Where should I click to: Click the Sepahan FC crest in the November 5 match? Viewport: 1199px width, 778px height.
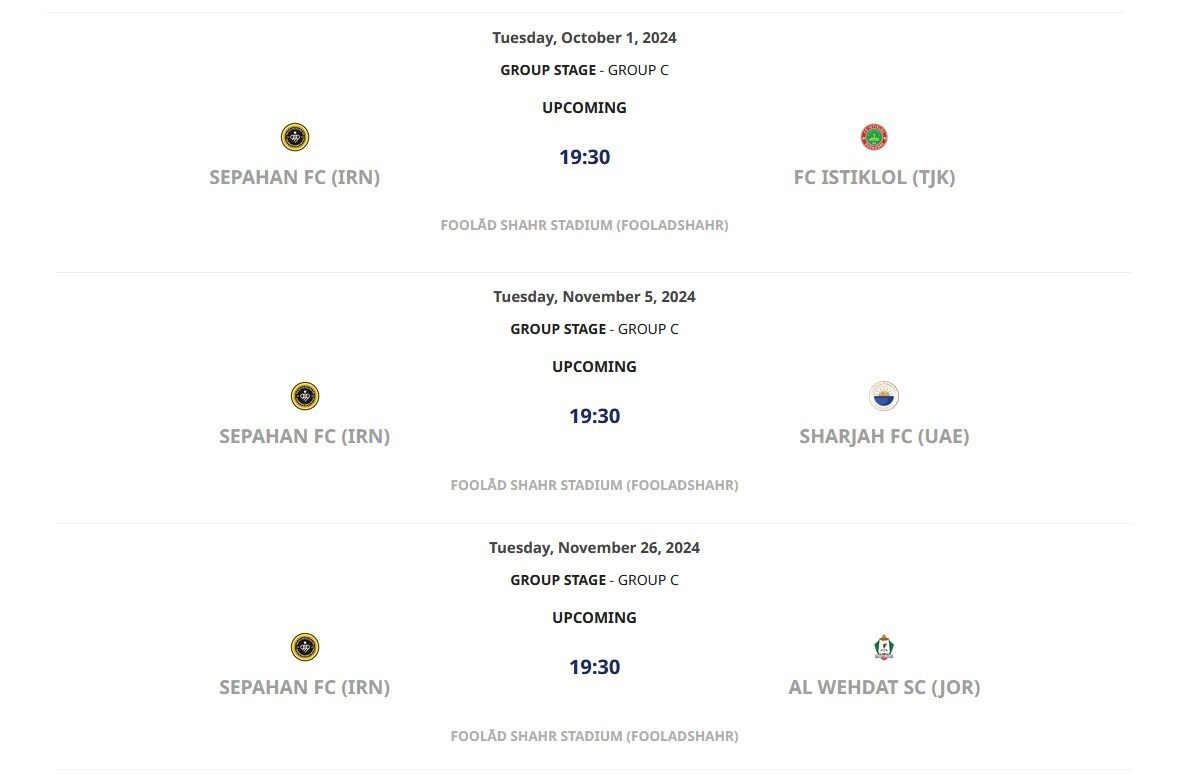(x=305, y=396)
